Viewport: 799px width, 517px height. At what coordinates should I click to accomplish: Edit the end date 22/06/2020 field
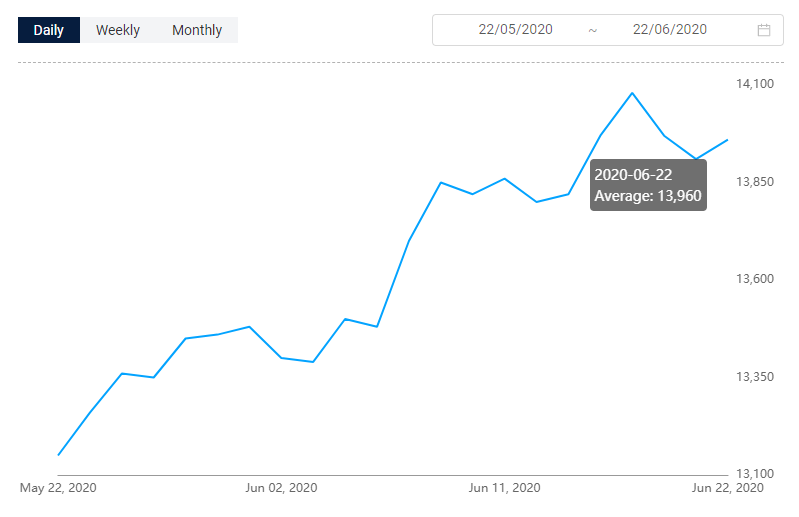click(x=670, y=30)
